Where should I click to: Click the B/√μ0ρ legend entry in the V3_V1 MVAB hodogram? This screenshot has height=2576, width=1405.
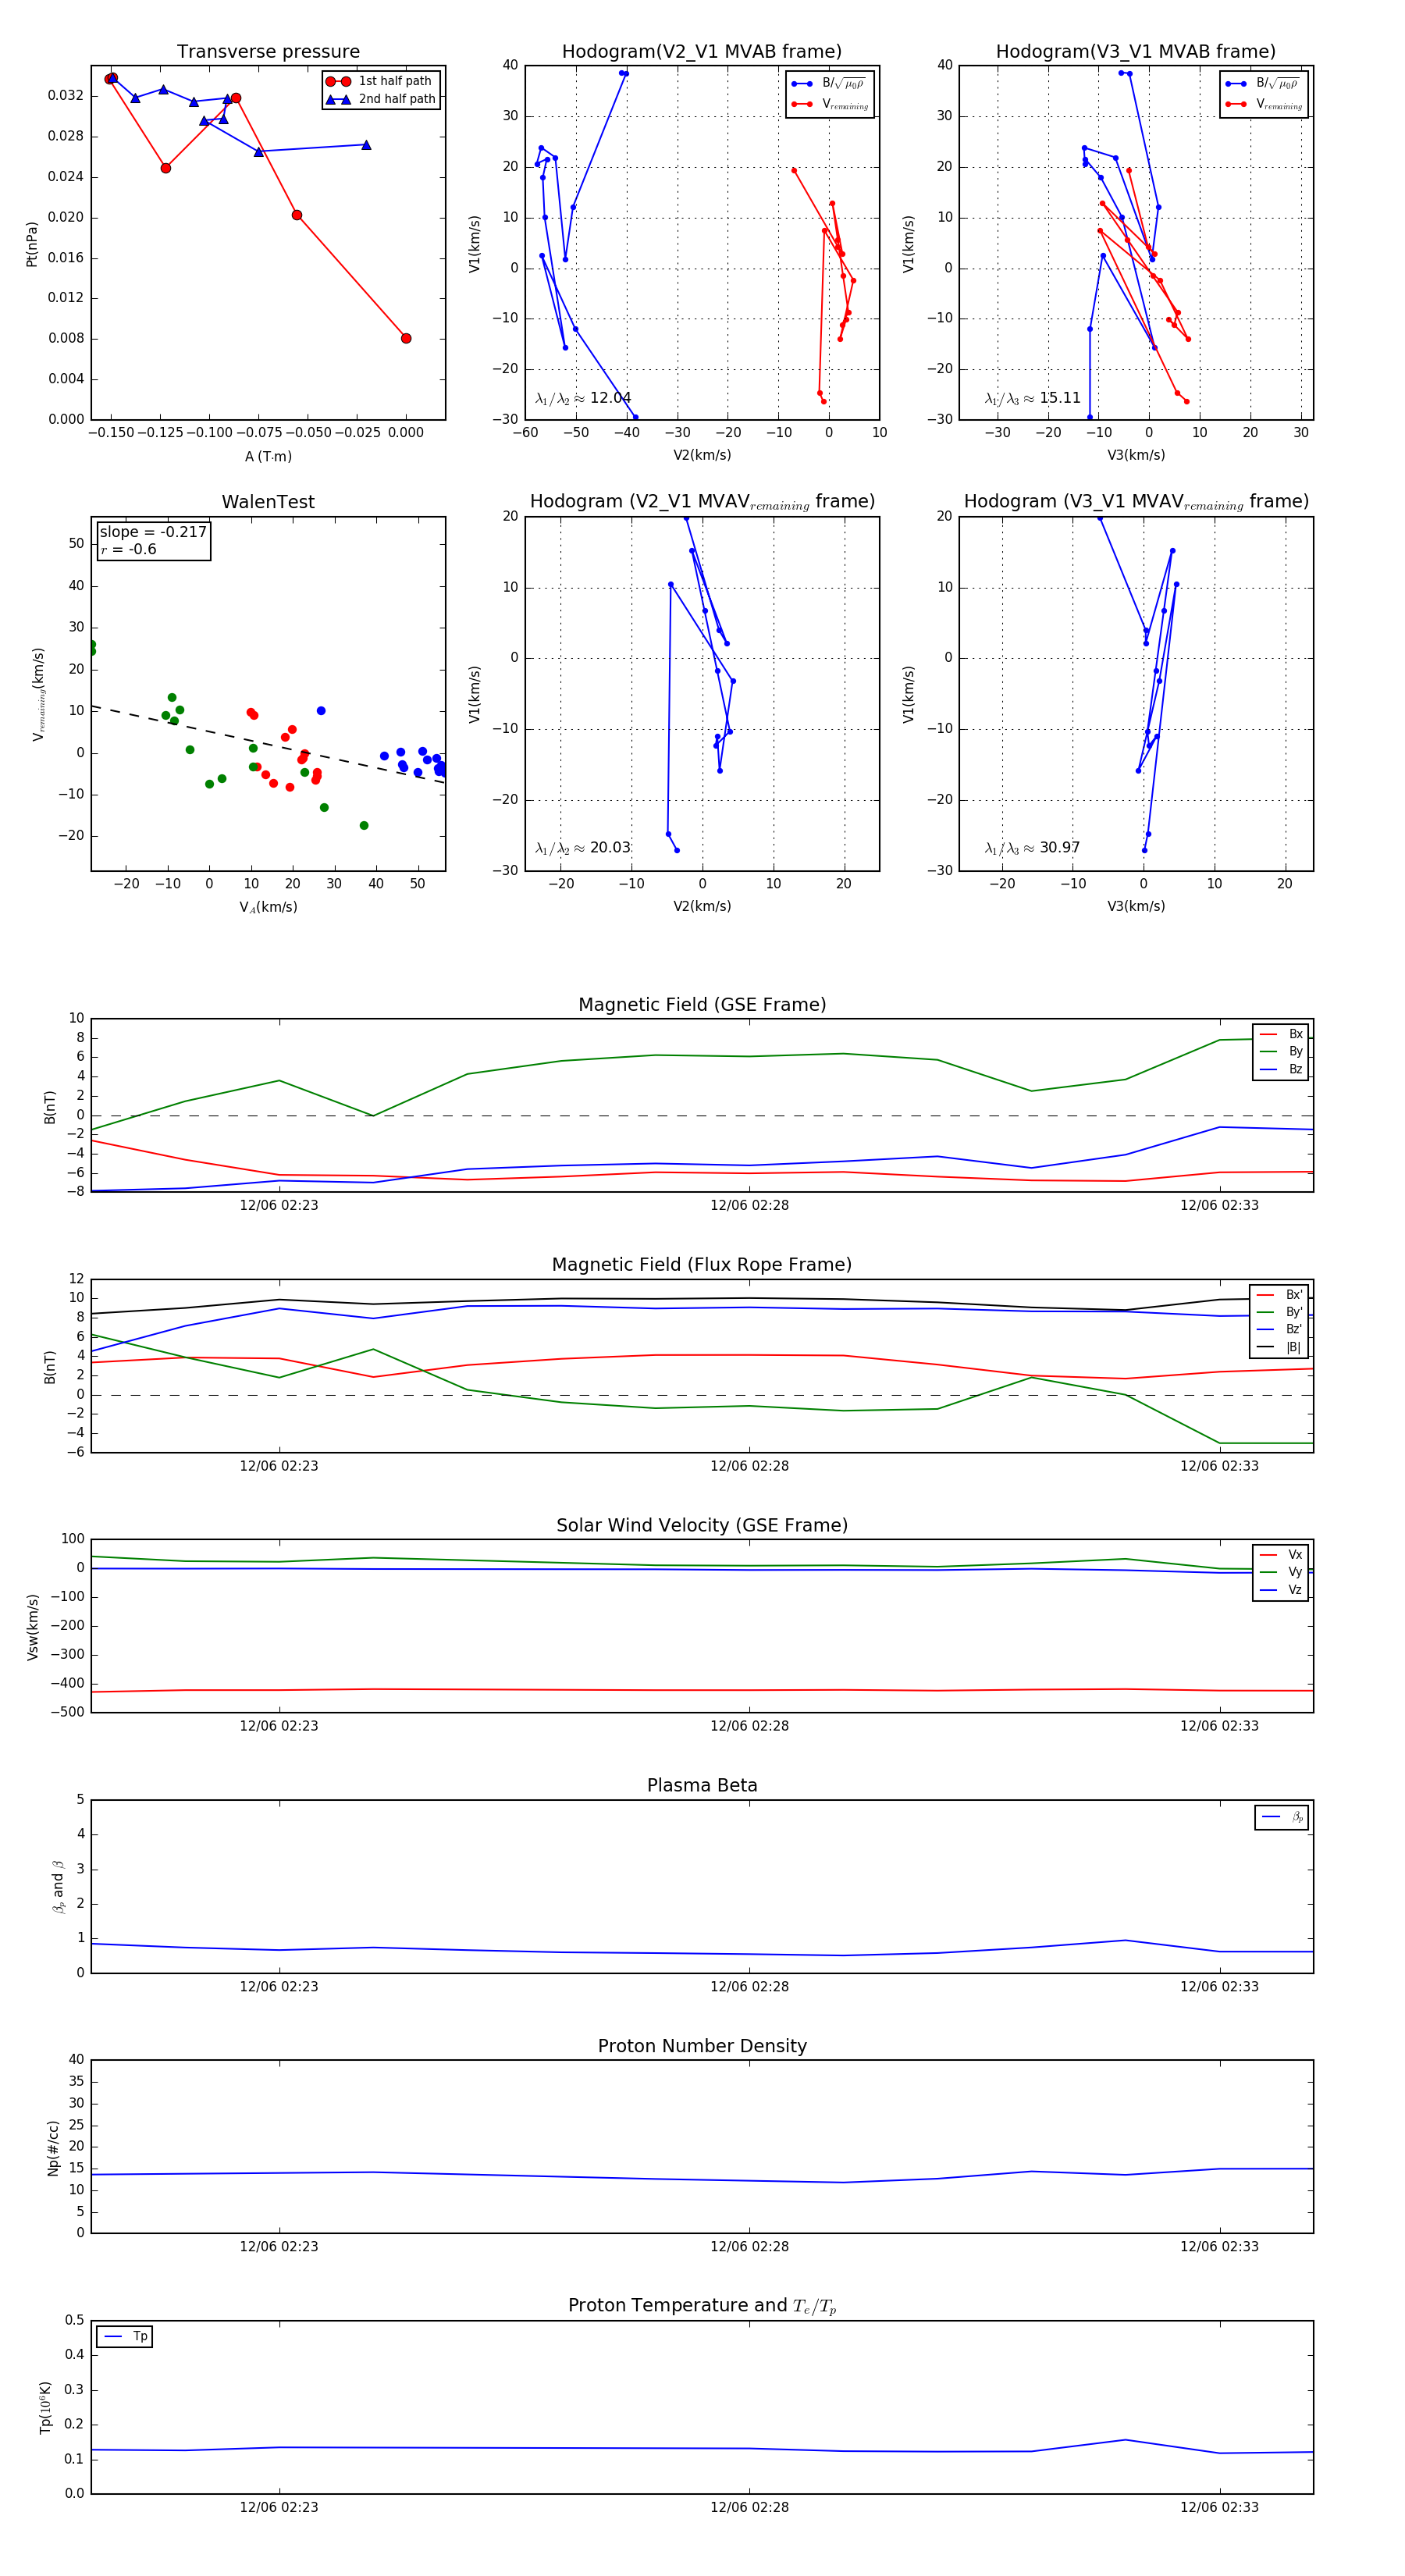tap(1263, 83)
